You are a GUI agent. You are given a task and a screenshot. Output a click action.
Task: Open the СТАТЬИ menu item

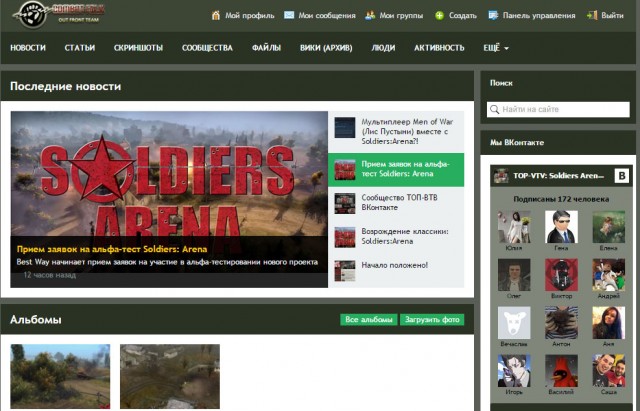80,48
